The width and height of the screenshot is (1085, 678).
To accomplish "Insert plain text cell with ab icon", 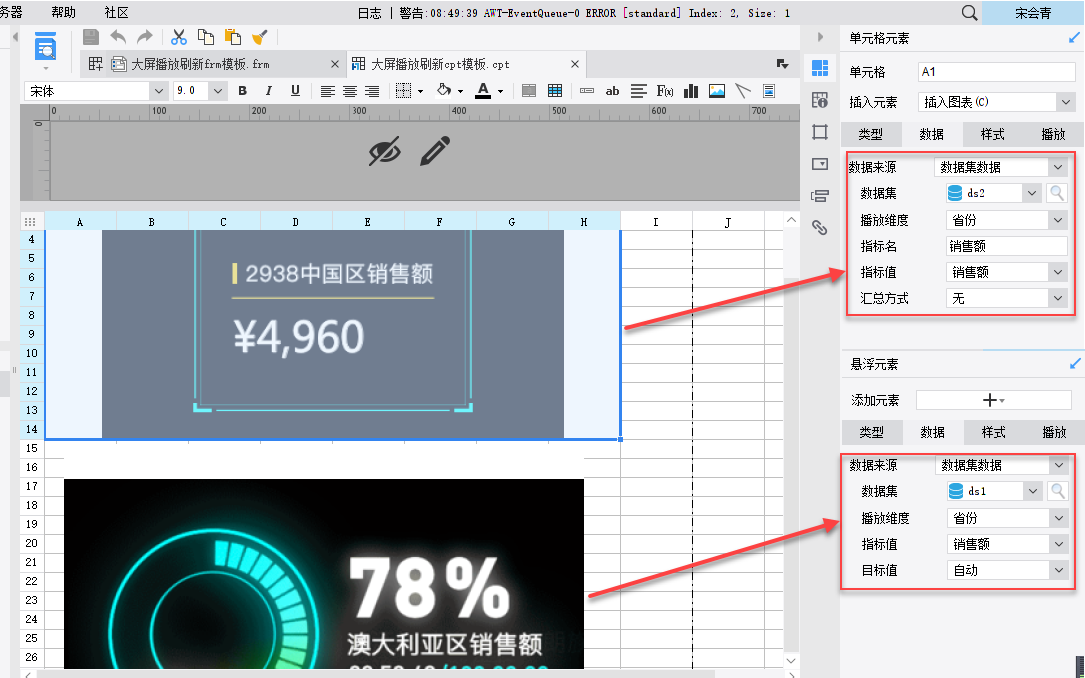I will pos(612,91).
